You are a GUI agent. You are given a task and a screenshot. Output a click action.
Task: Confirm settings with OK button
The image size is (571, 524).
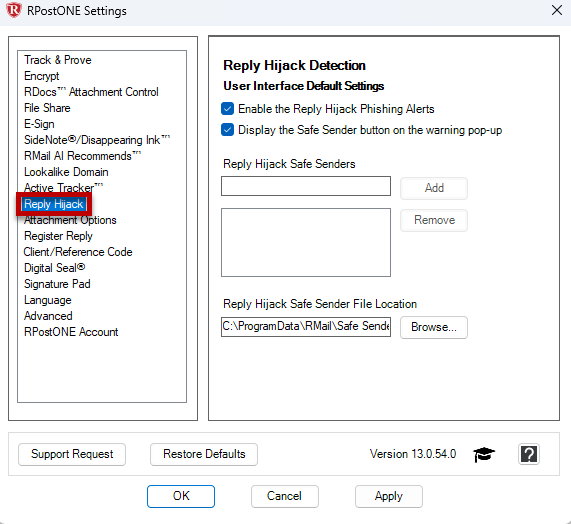pos(181,496)
